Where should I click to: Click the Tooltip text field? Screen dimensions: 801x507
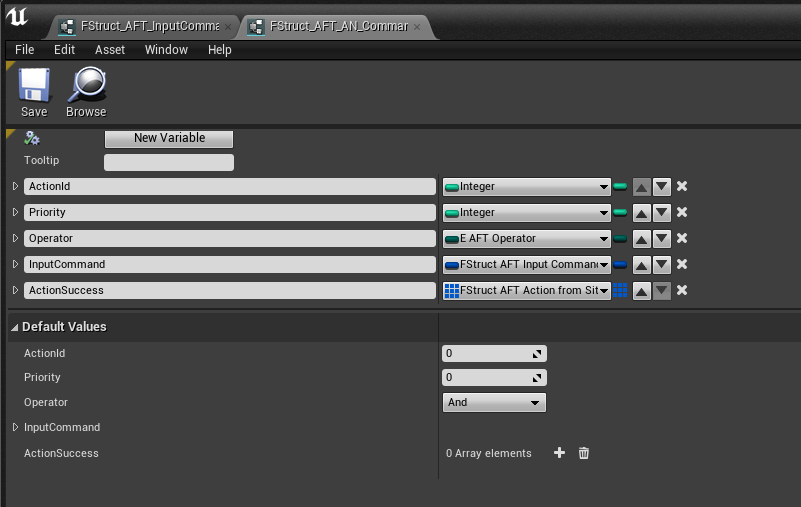(169, 161)
